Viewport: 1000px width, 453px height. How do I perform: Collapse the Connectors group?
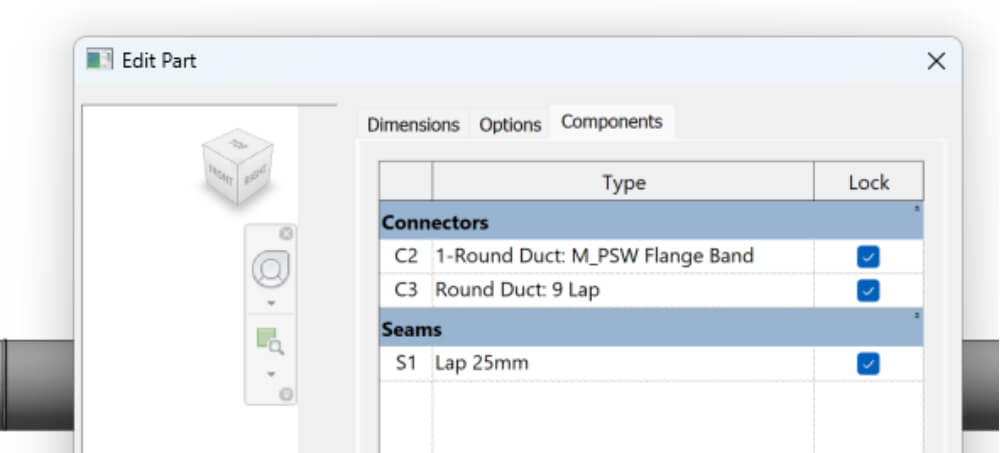(916, 209)
